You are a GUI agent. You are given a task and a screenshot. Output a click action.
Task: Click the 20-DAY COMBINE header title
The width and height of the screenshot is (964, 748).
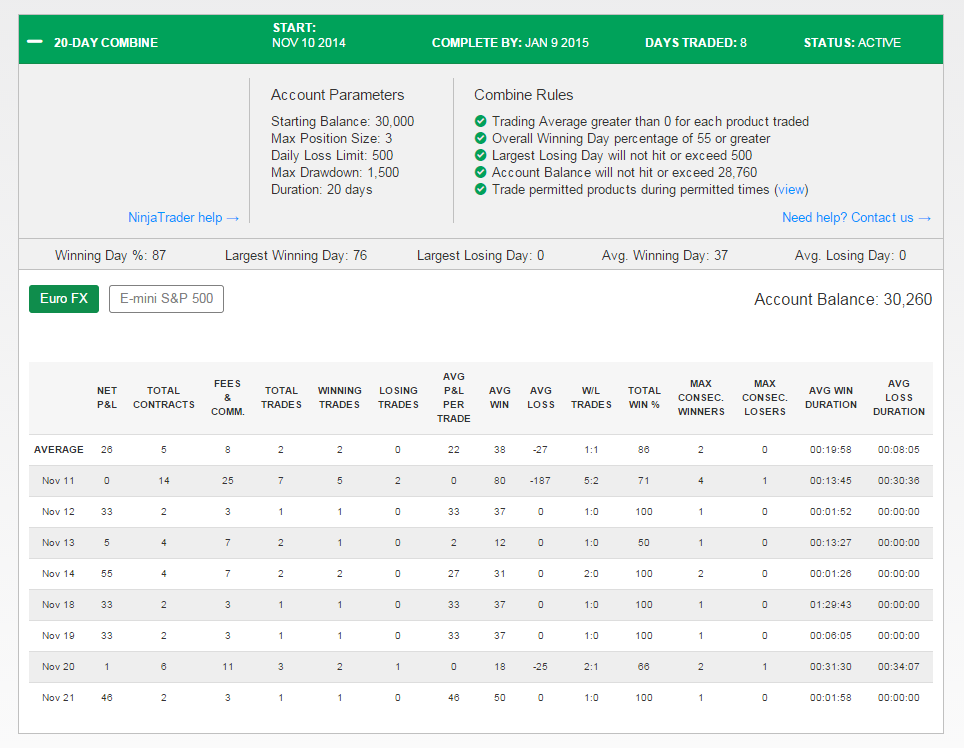pyautogui.click(x=106, y=42)
